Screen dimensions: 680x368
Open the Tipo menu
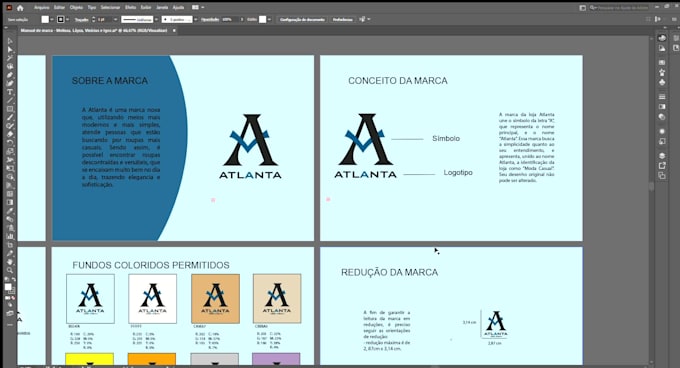[92, 7]
